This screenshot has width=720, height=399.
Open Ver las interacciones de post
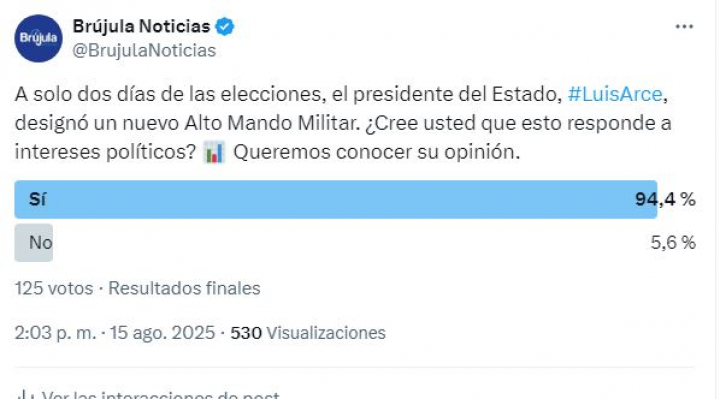pos(160,395)
